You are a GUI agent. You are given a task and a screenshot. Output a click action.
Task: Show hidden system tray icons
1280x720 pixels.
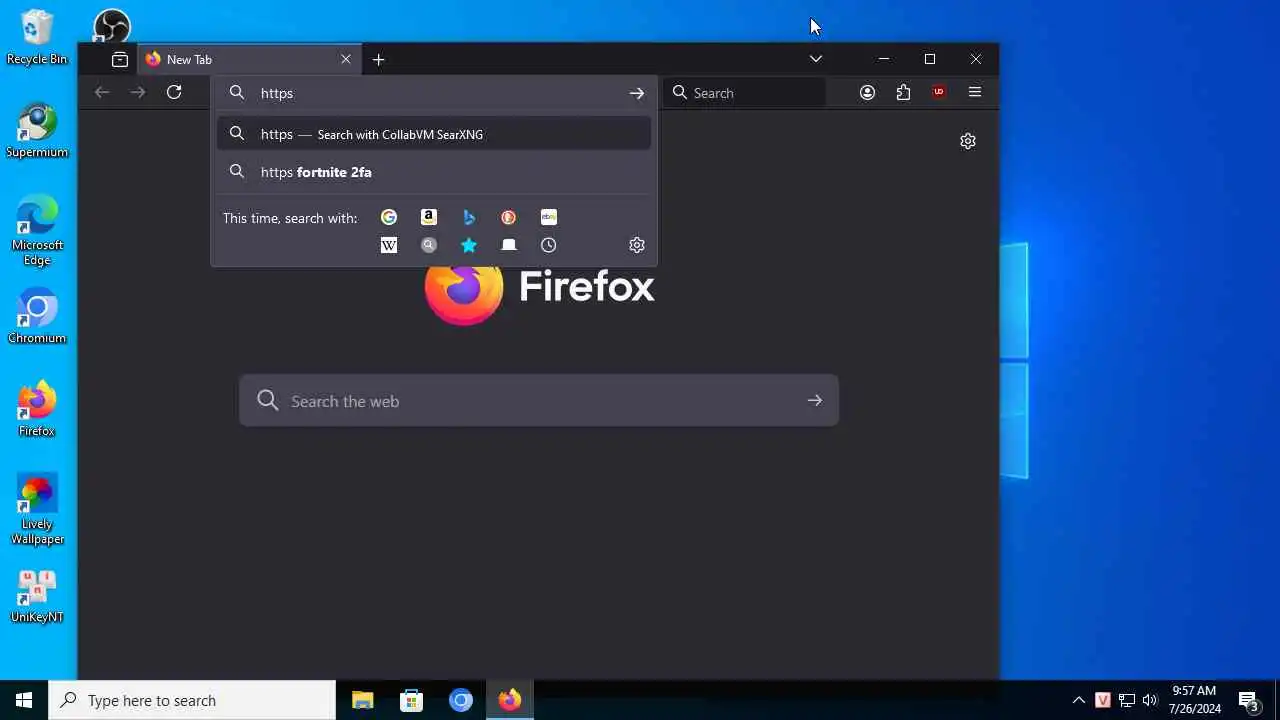click(1079, 700)
